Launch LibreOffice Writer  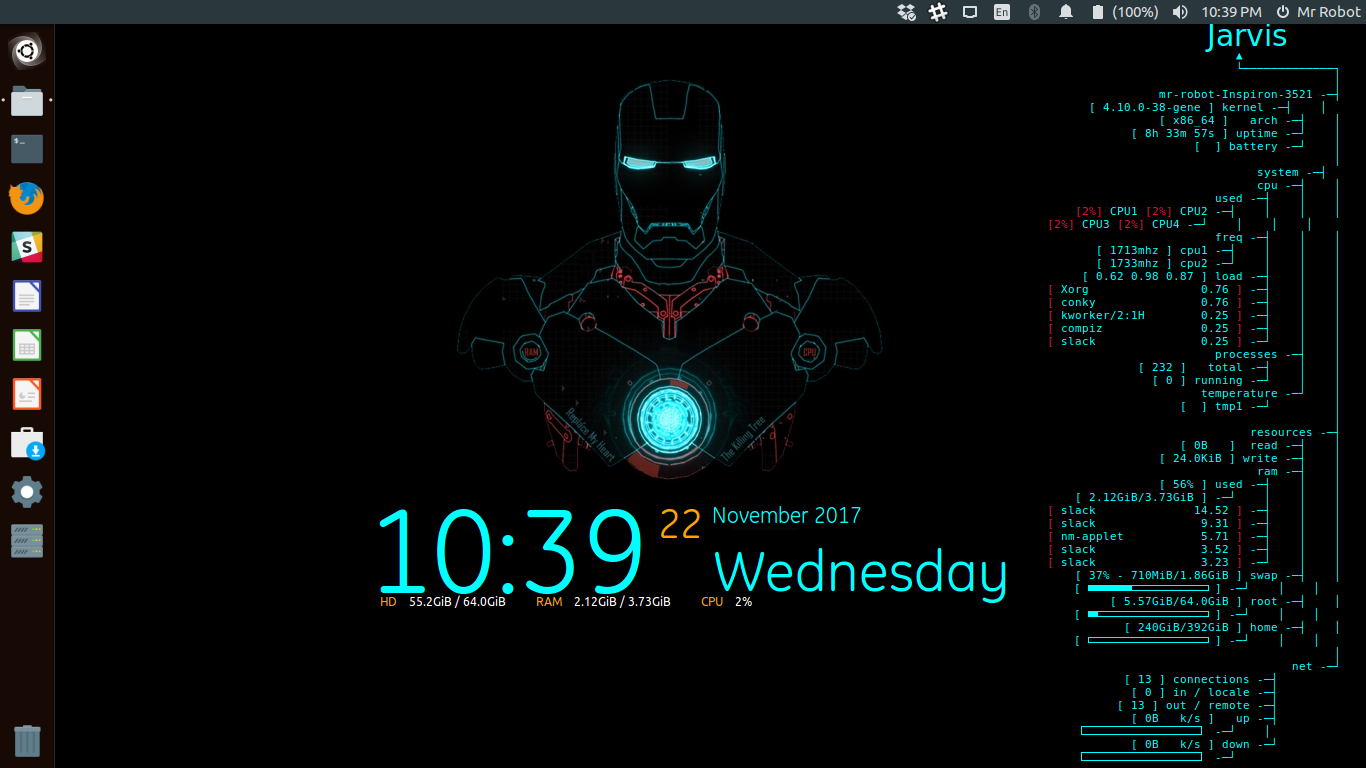27,296
